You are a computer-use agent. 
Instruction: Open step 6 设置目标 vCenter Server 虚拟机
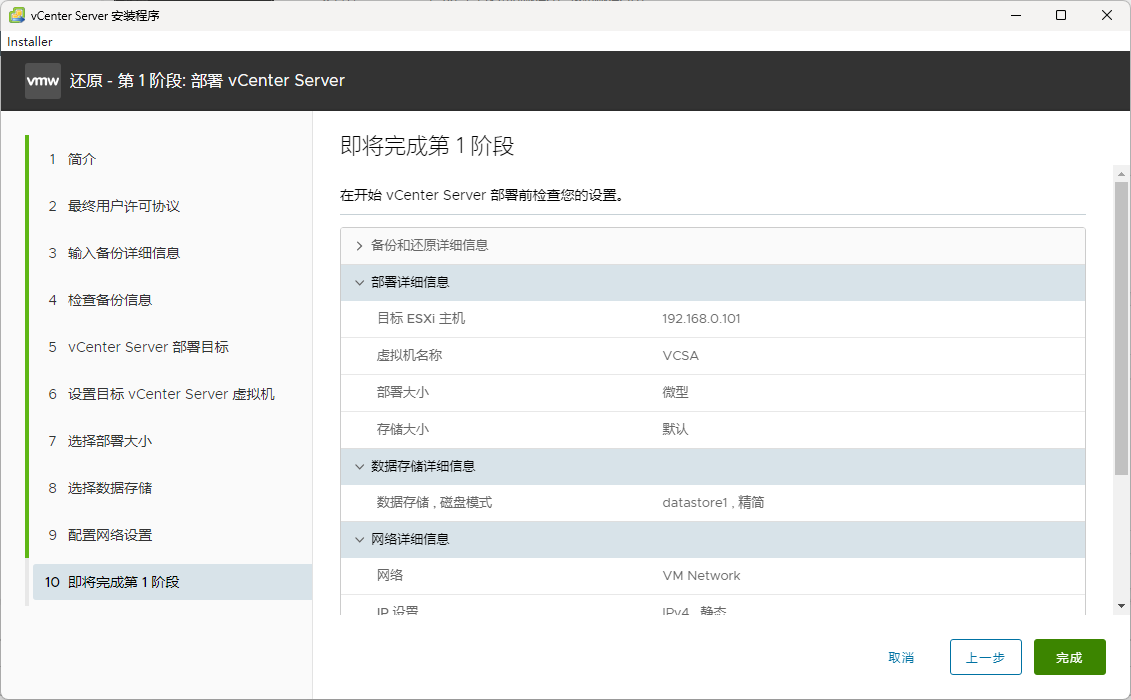pos(171,394)
